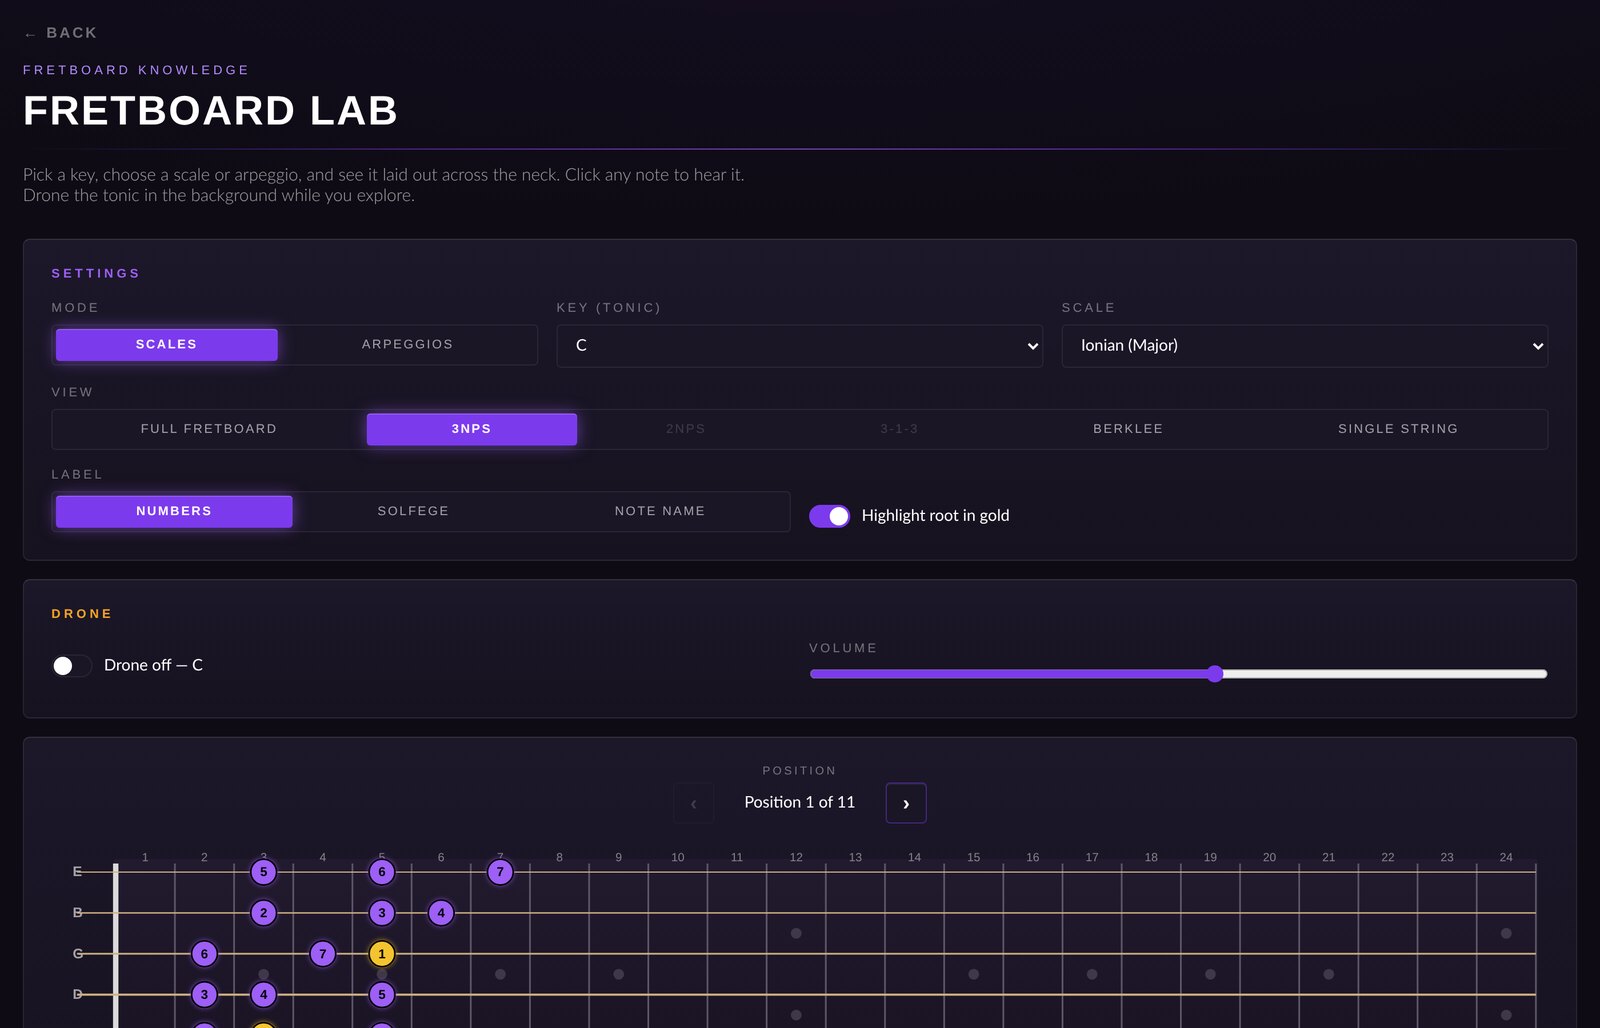Play note 4 on the D string
This screenshot has height=1028, width=1600.
264,995
